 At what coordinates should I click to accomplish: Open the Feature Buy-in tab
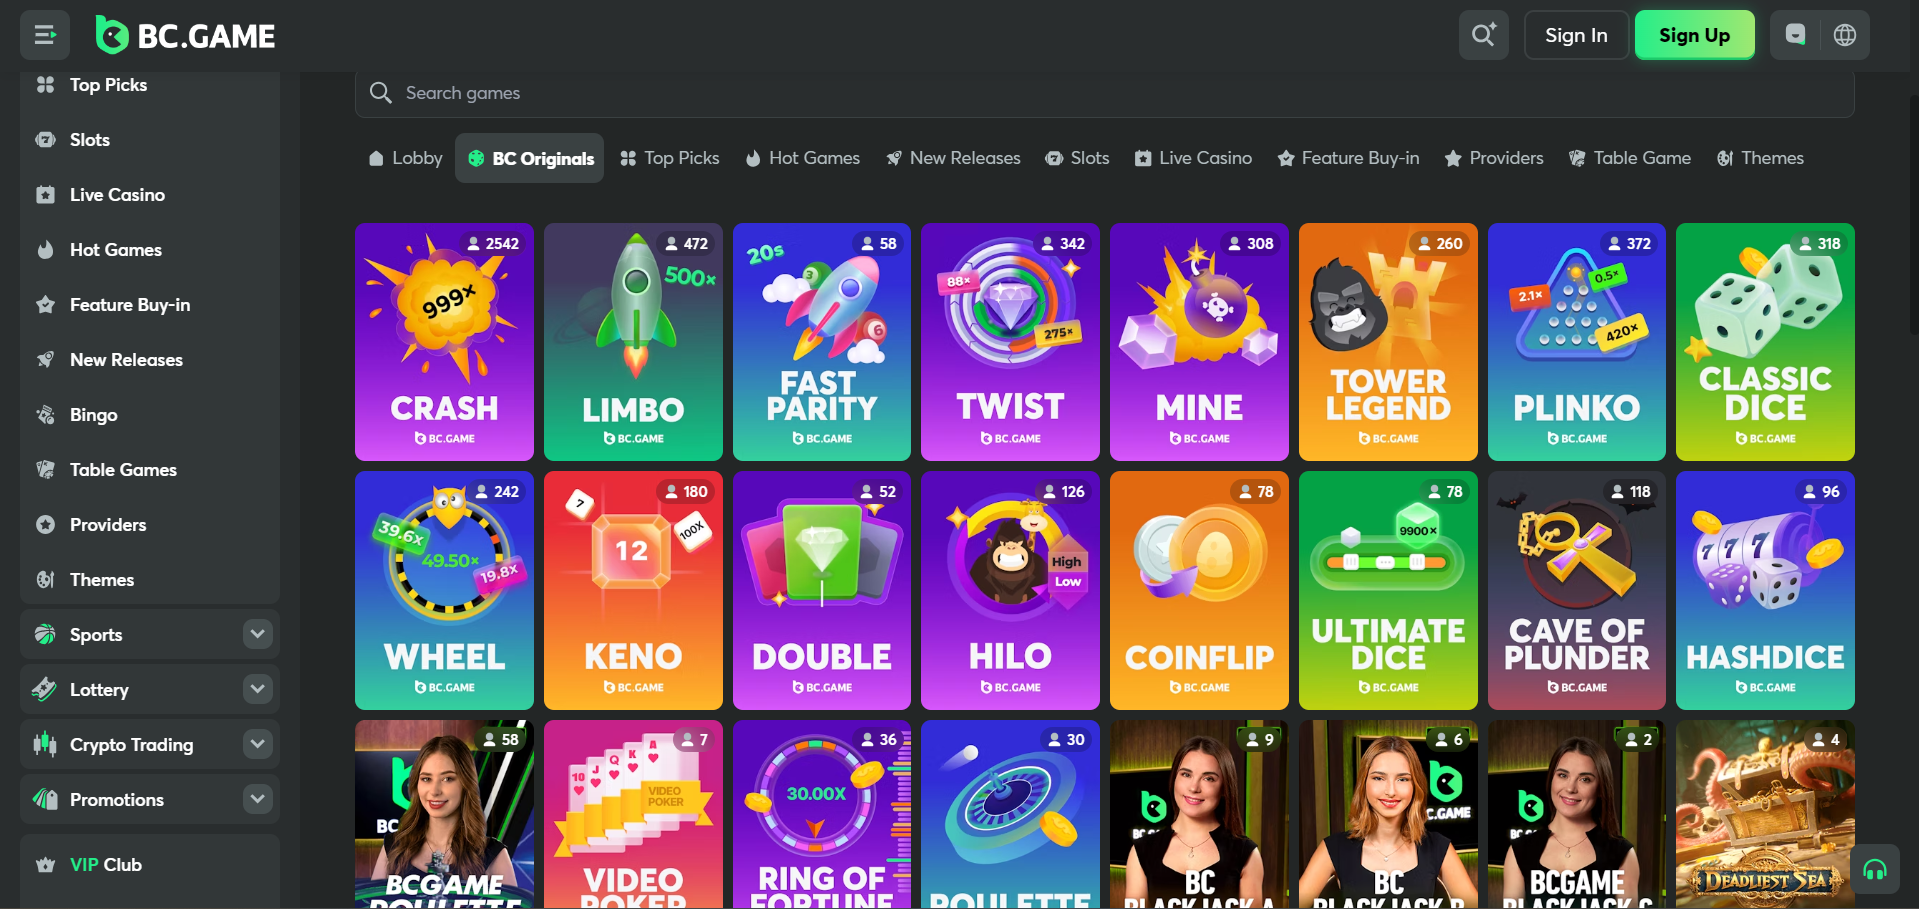[x=1348, y=158]
